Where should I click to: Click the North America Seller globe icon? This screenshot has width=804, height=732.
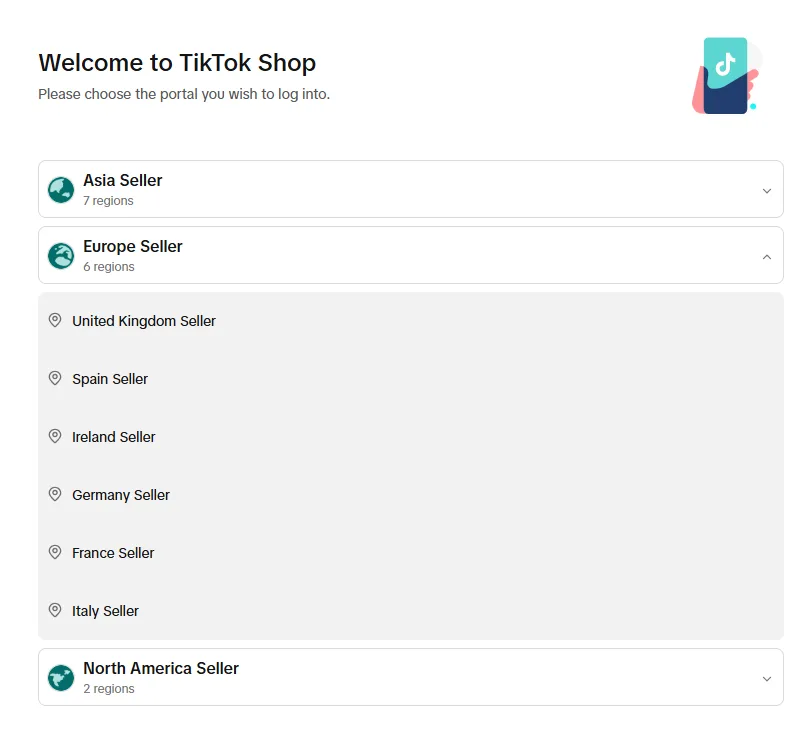point(61,678)
